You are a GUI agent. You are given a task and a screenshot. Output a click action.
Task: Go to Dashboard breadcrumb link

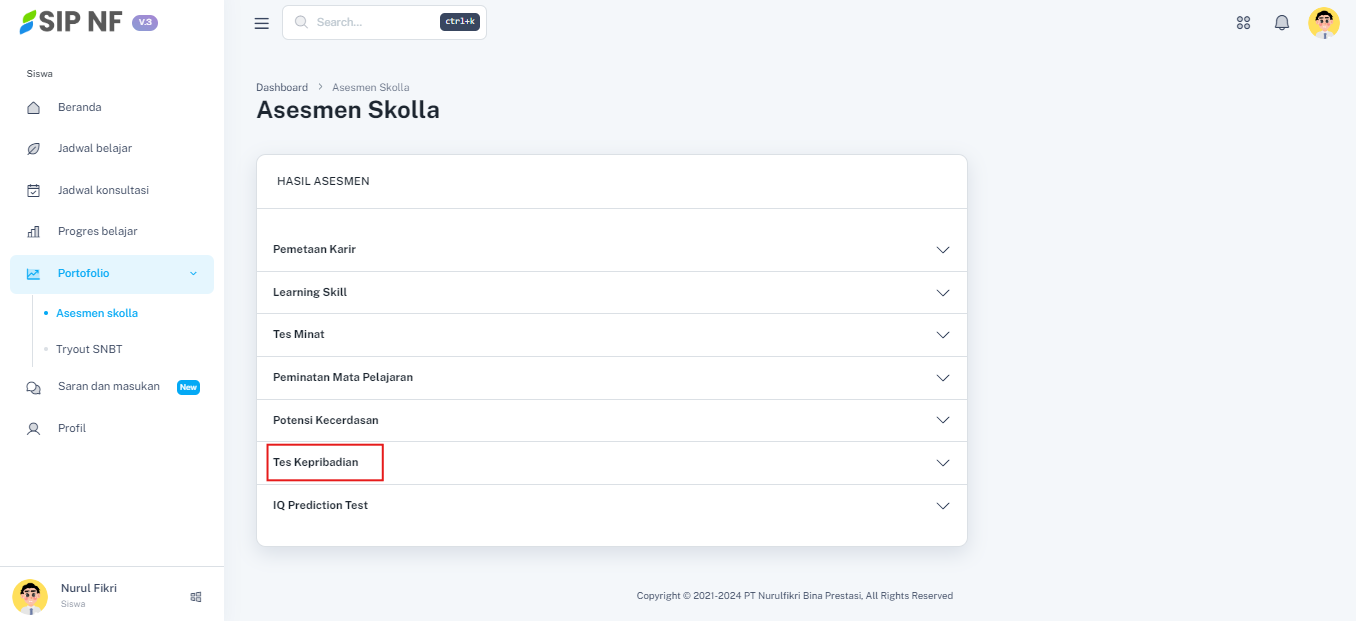(x=282, y=88)
